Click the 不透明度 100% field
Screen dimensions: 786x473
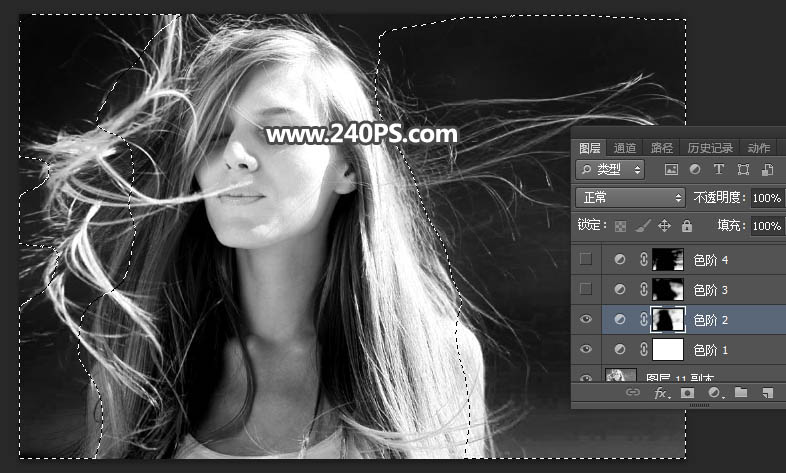tap(767, 198)
